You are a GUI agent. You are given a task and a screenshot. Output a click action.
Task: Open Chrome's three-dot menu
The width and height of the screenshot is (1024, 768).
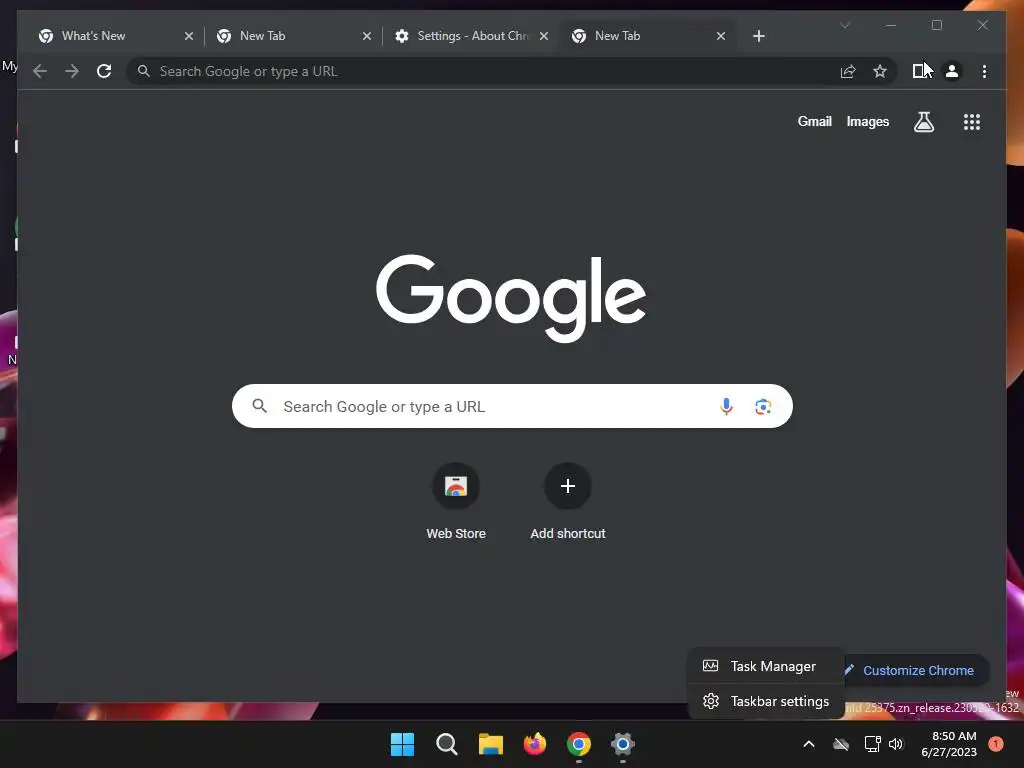[x=984, y=71]
